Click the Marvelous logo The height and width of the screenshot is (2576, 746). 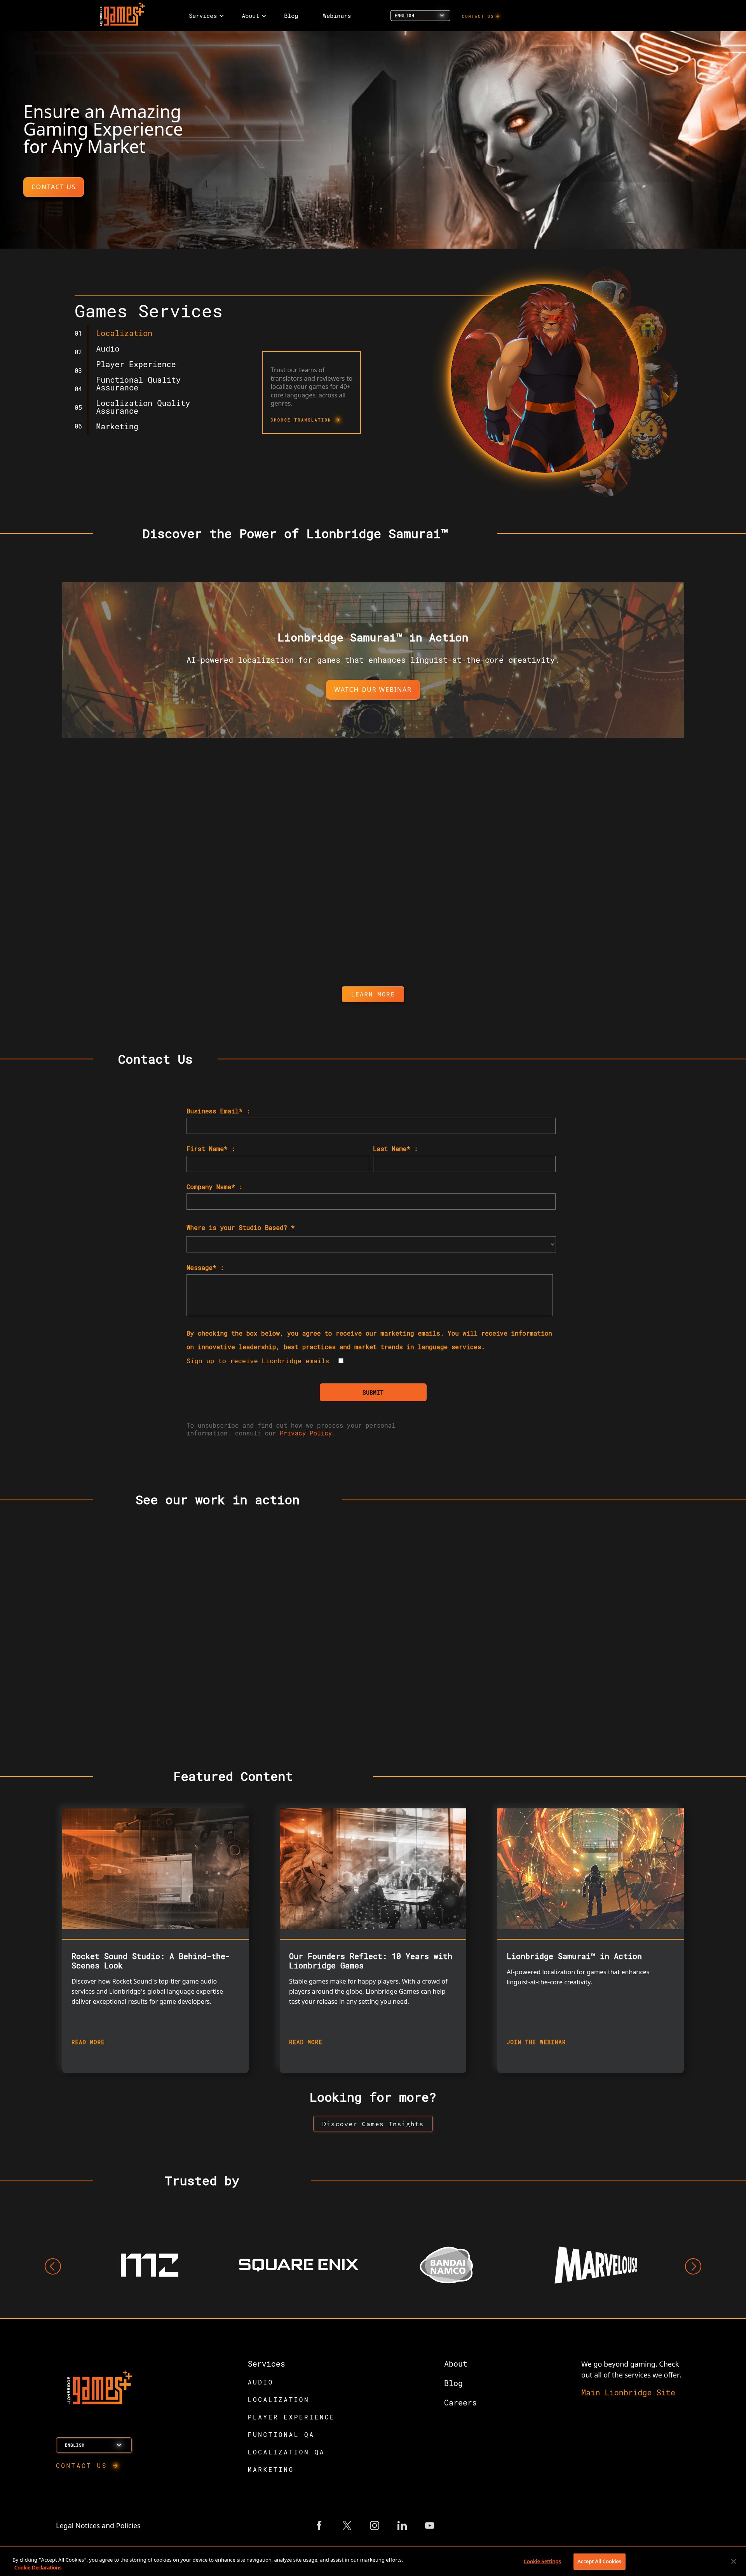coord(596,2264)
